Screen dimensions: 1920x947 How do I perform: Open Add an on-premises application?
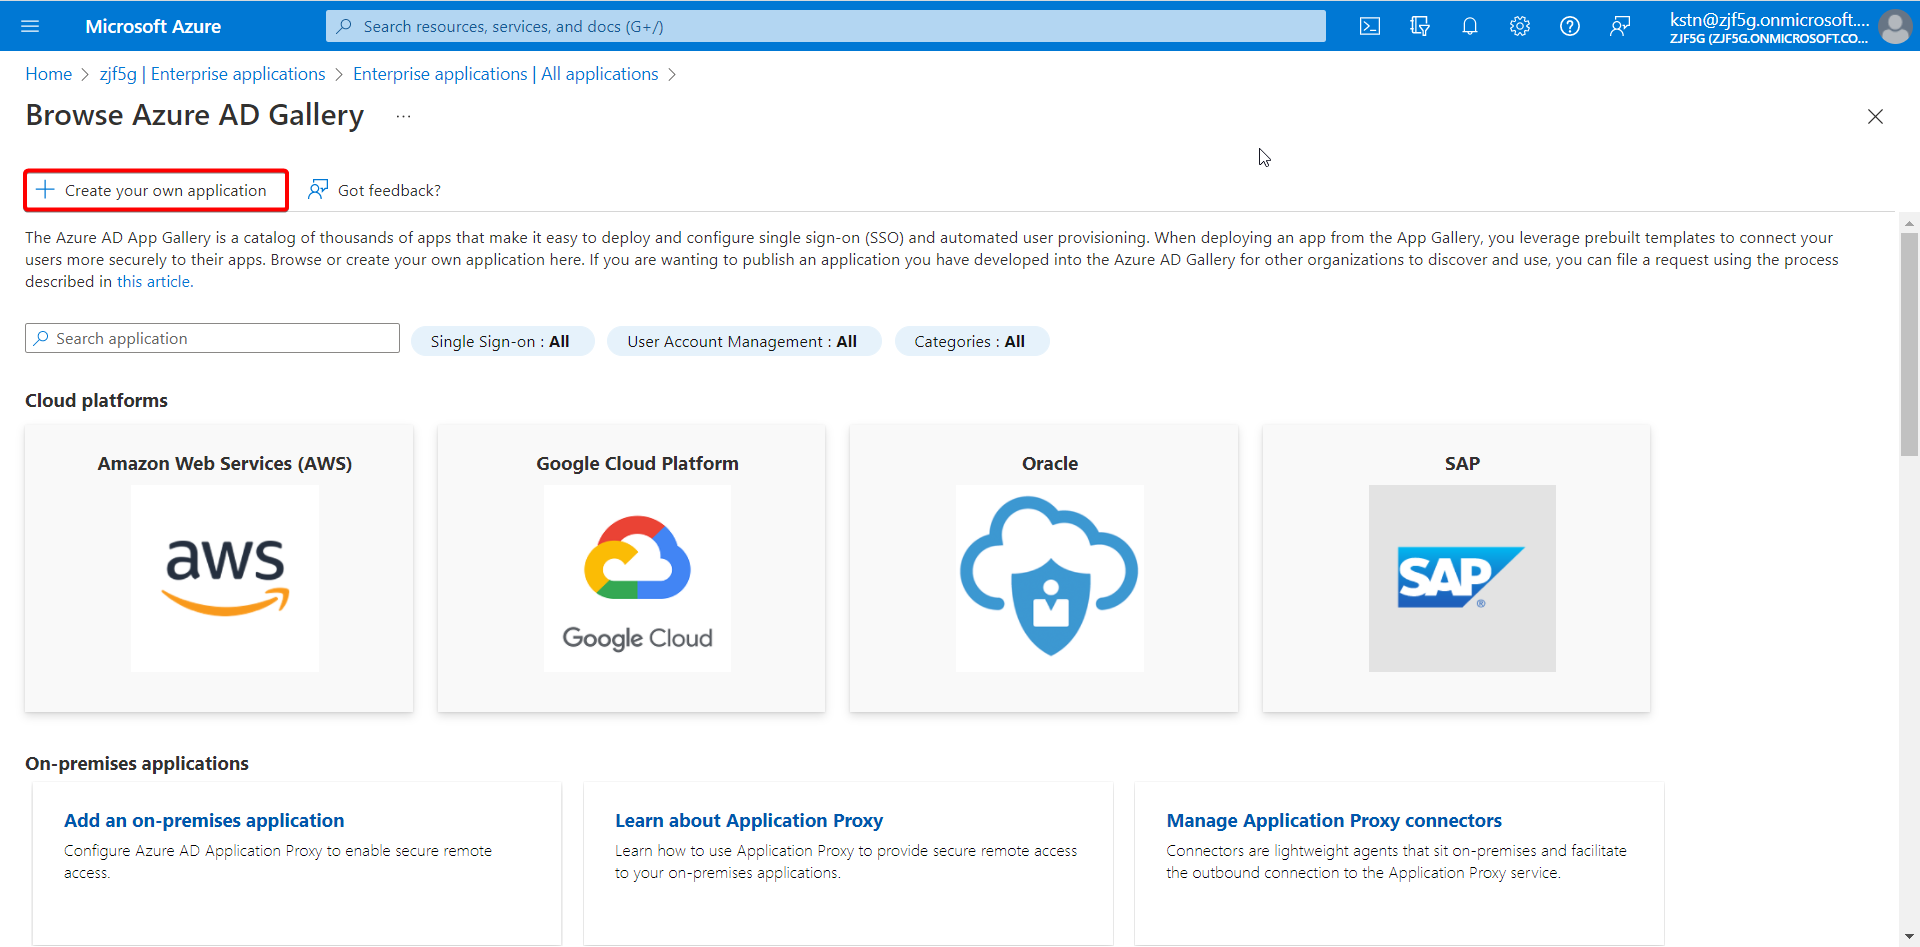tap(204, 820)
